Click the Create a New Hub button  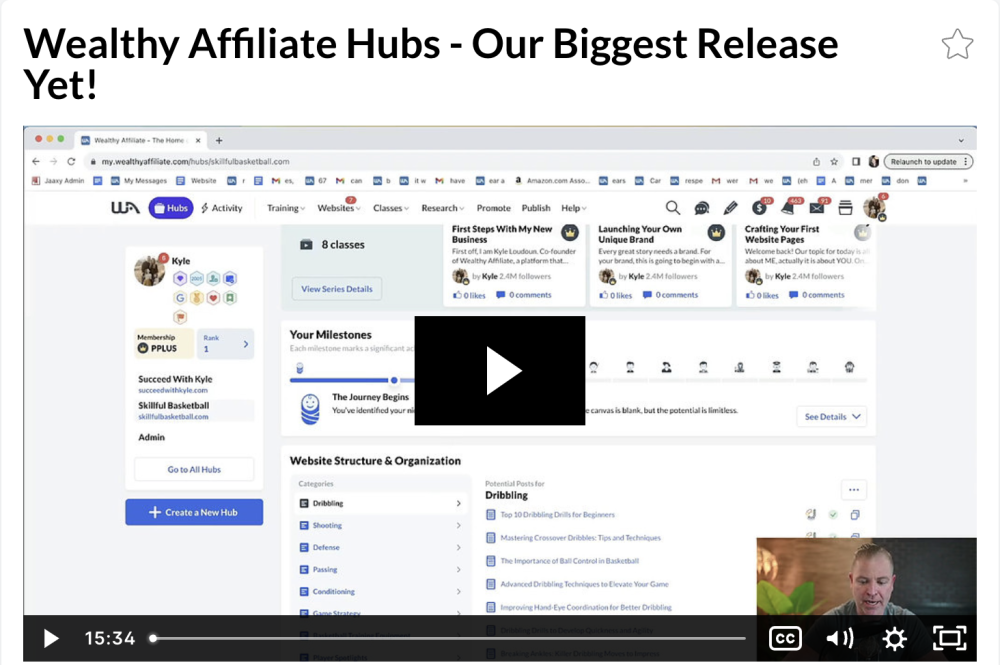tap(194, 512)
